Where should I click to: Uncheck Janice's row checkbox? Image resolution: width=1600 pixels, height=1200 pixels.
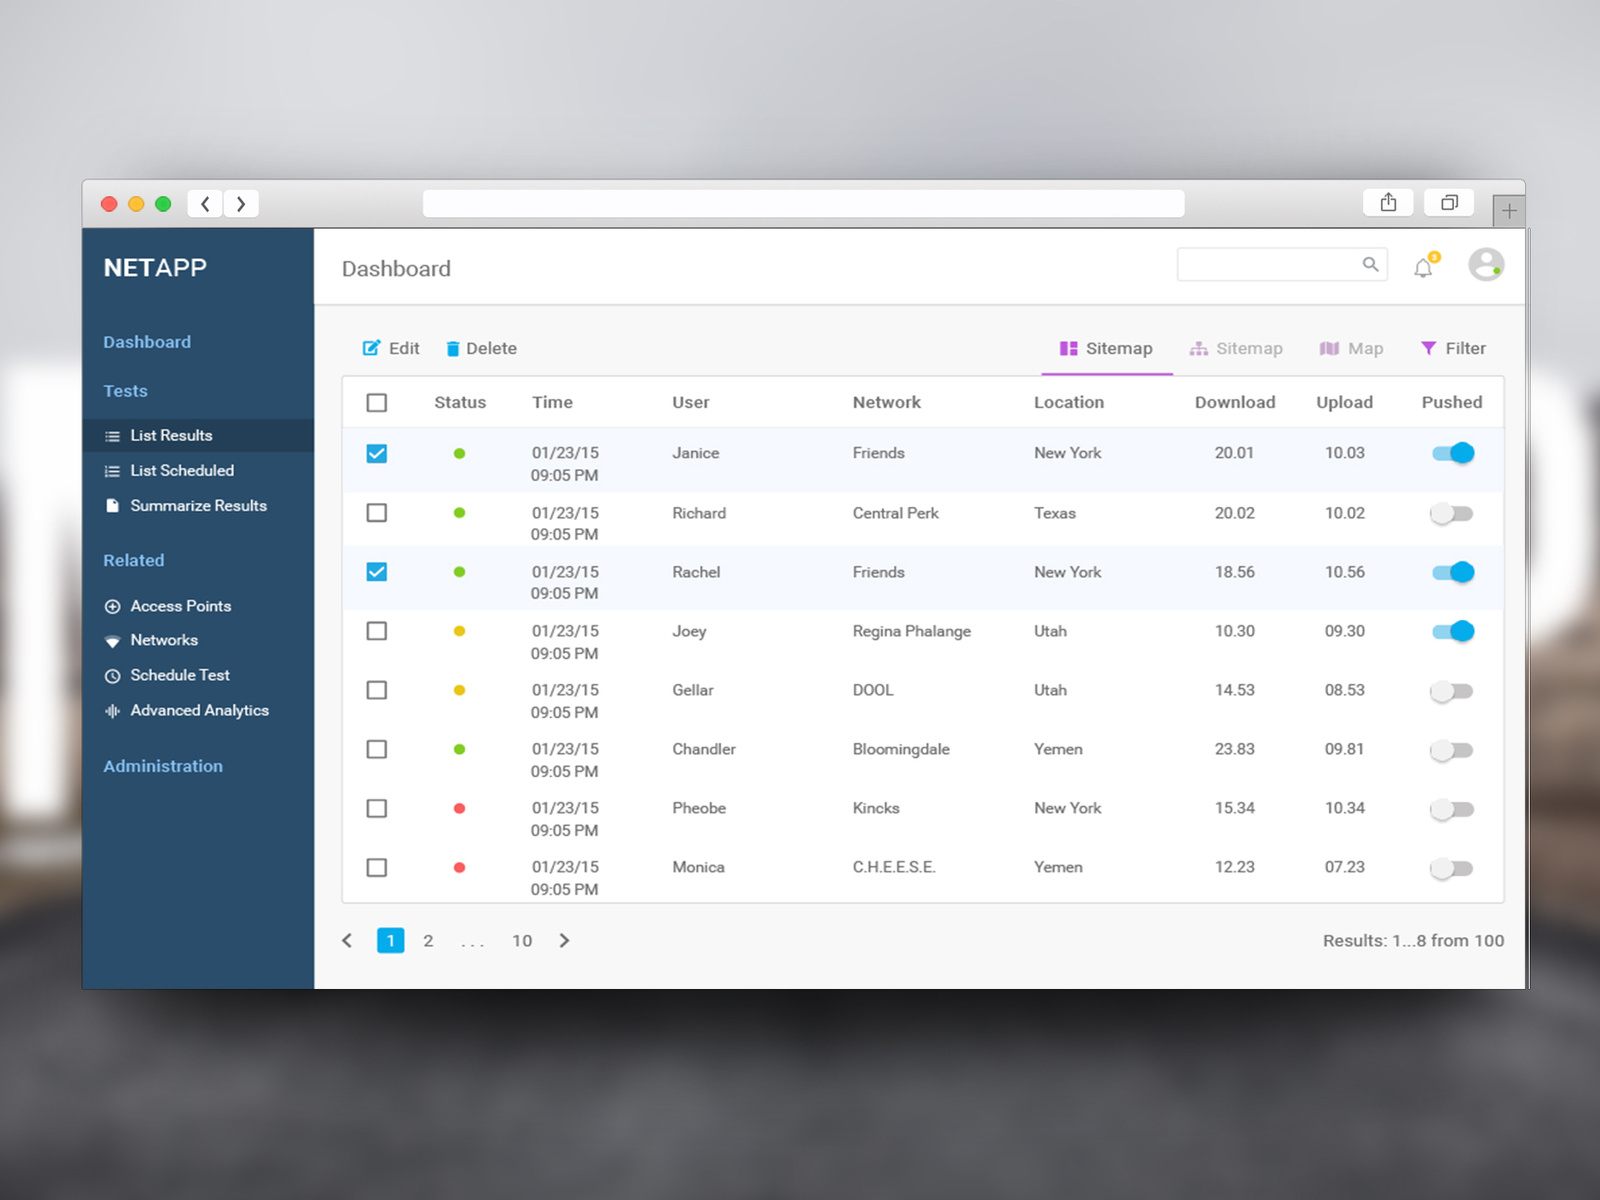377,453
